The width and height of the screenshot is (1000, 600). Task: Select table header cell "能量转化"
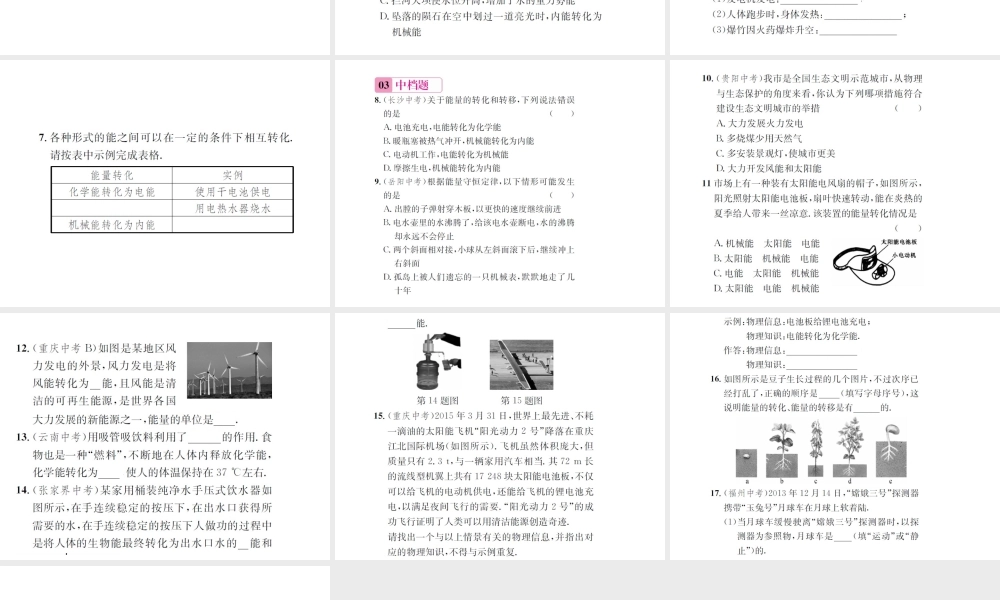coord(112,175)
